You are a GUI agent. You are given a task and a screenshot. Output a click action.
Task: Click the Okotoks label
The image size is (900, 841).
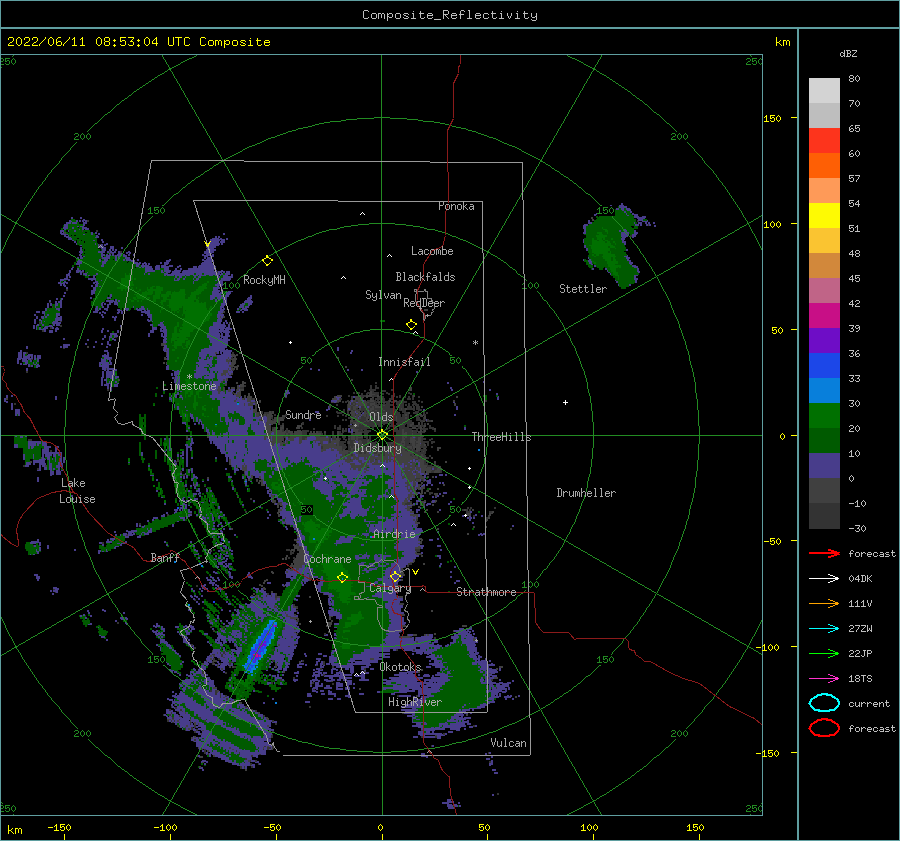[x=400, y=667]
